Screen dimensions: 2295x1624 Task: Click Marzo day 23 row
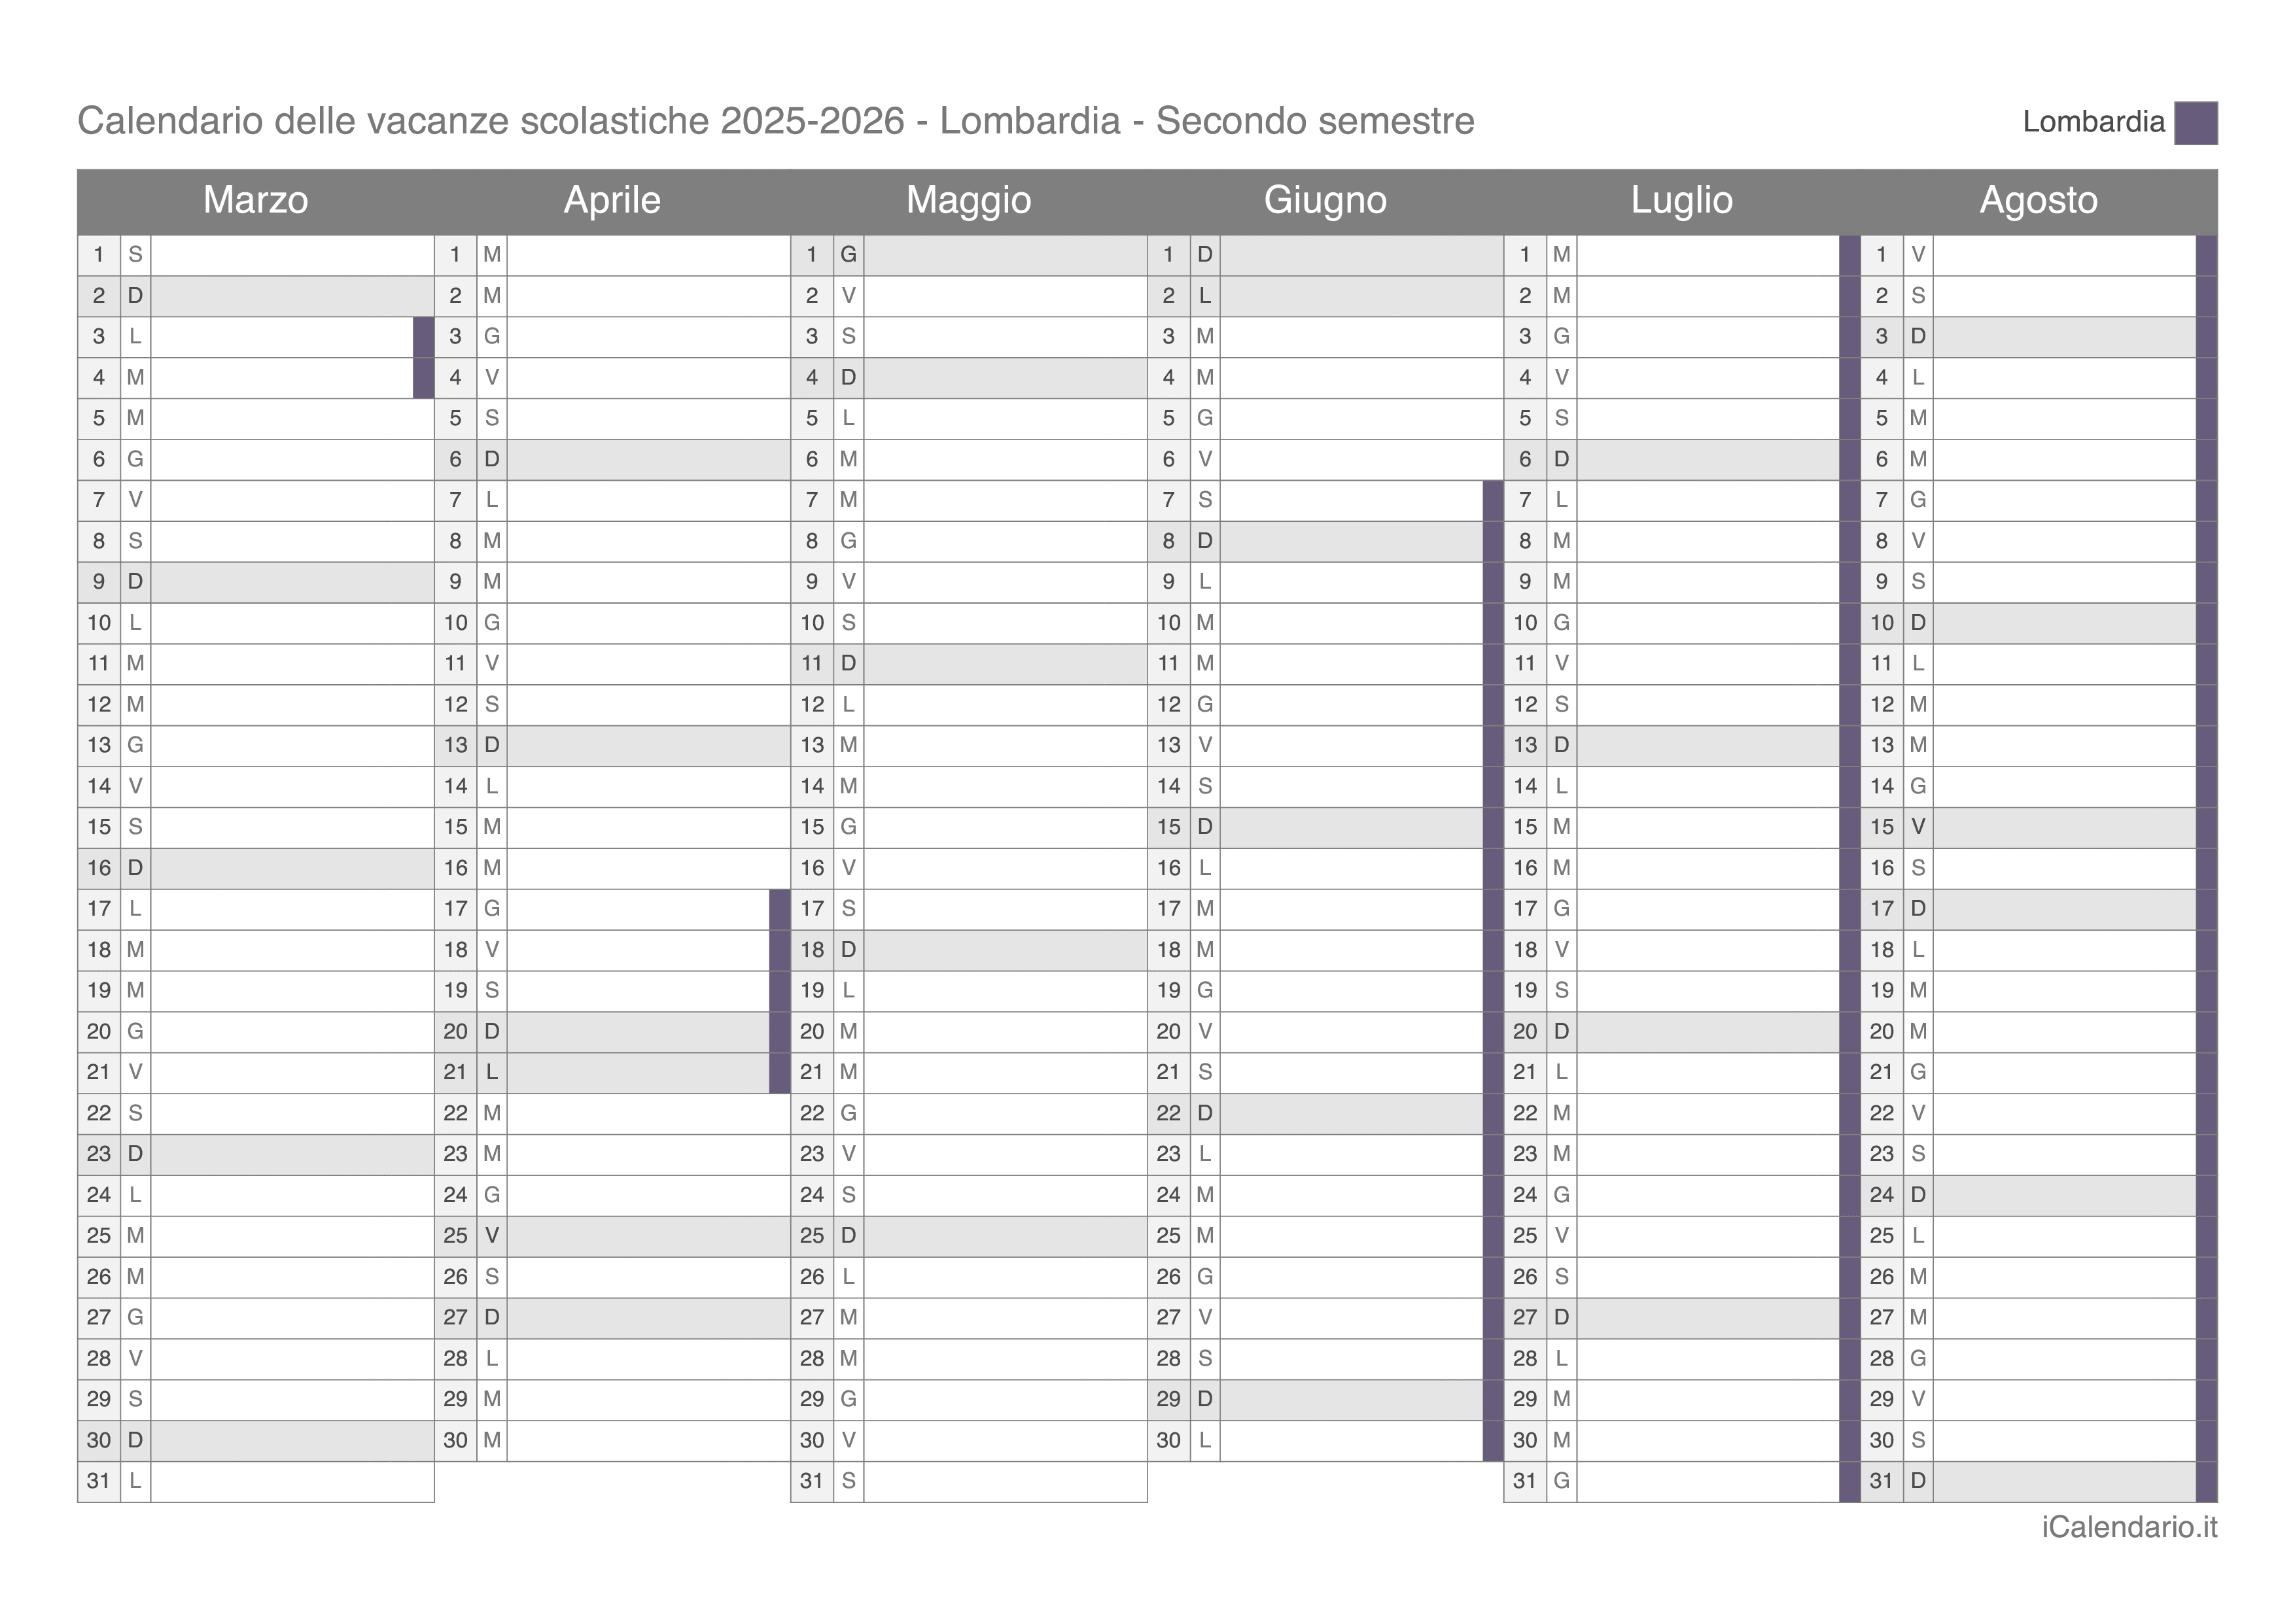[x=256, y=1154]
